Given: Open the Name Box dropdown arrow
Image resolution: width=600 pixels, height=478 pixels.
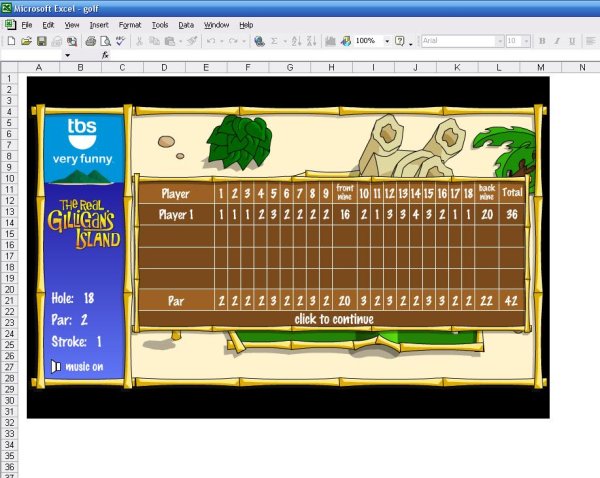Looking at the screenshot, I should coord(67,55).
